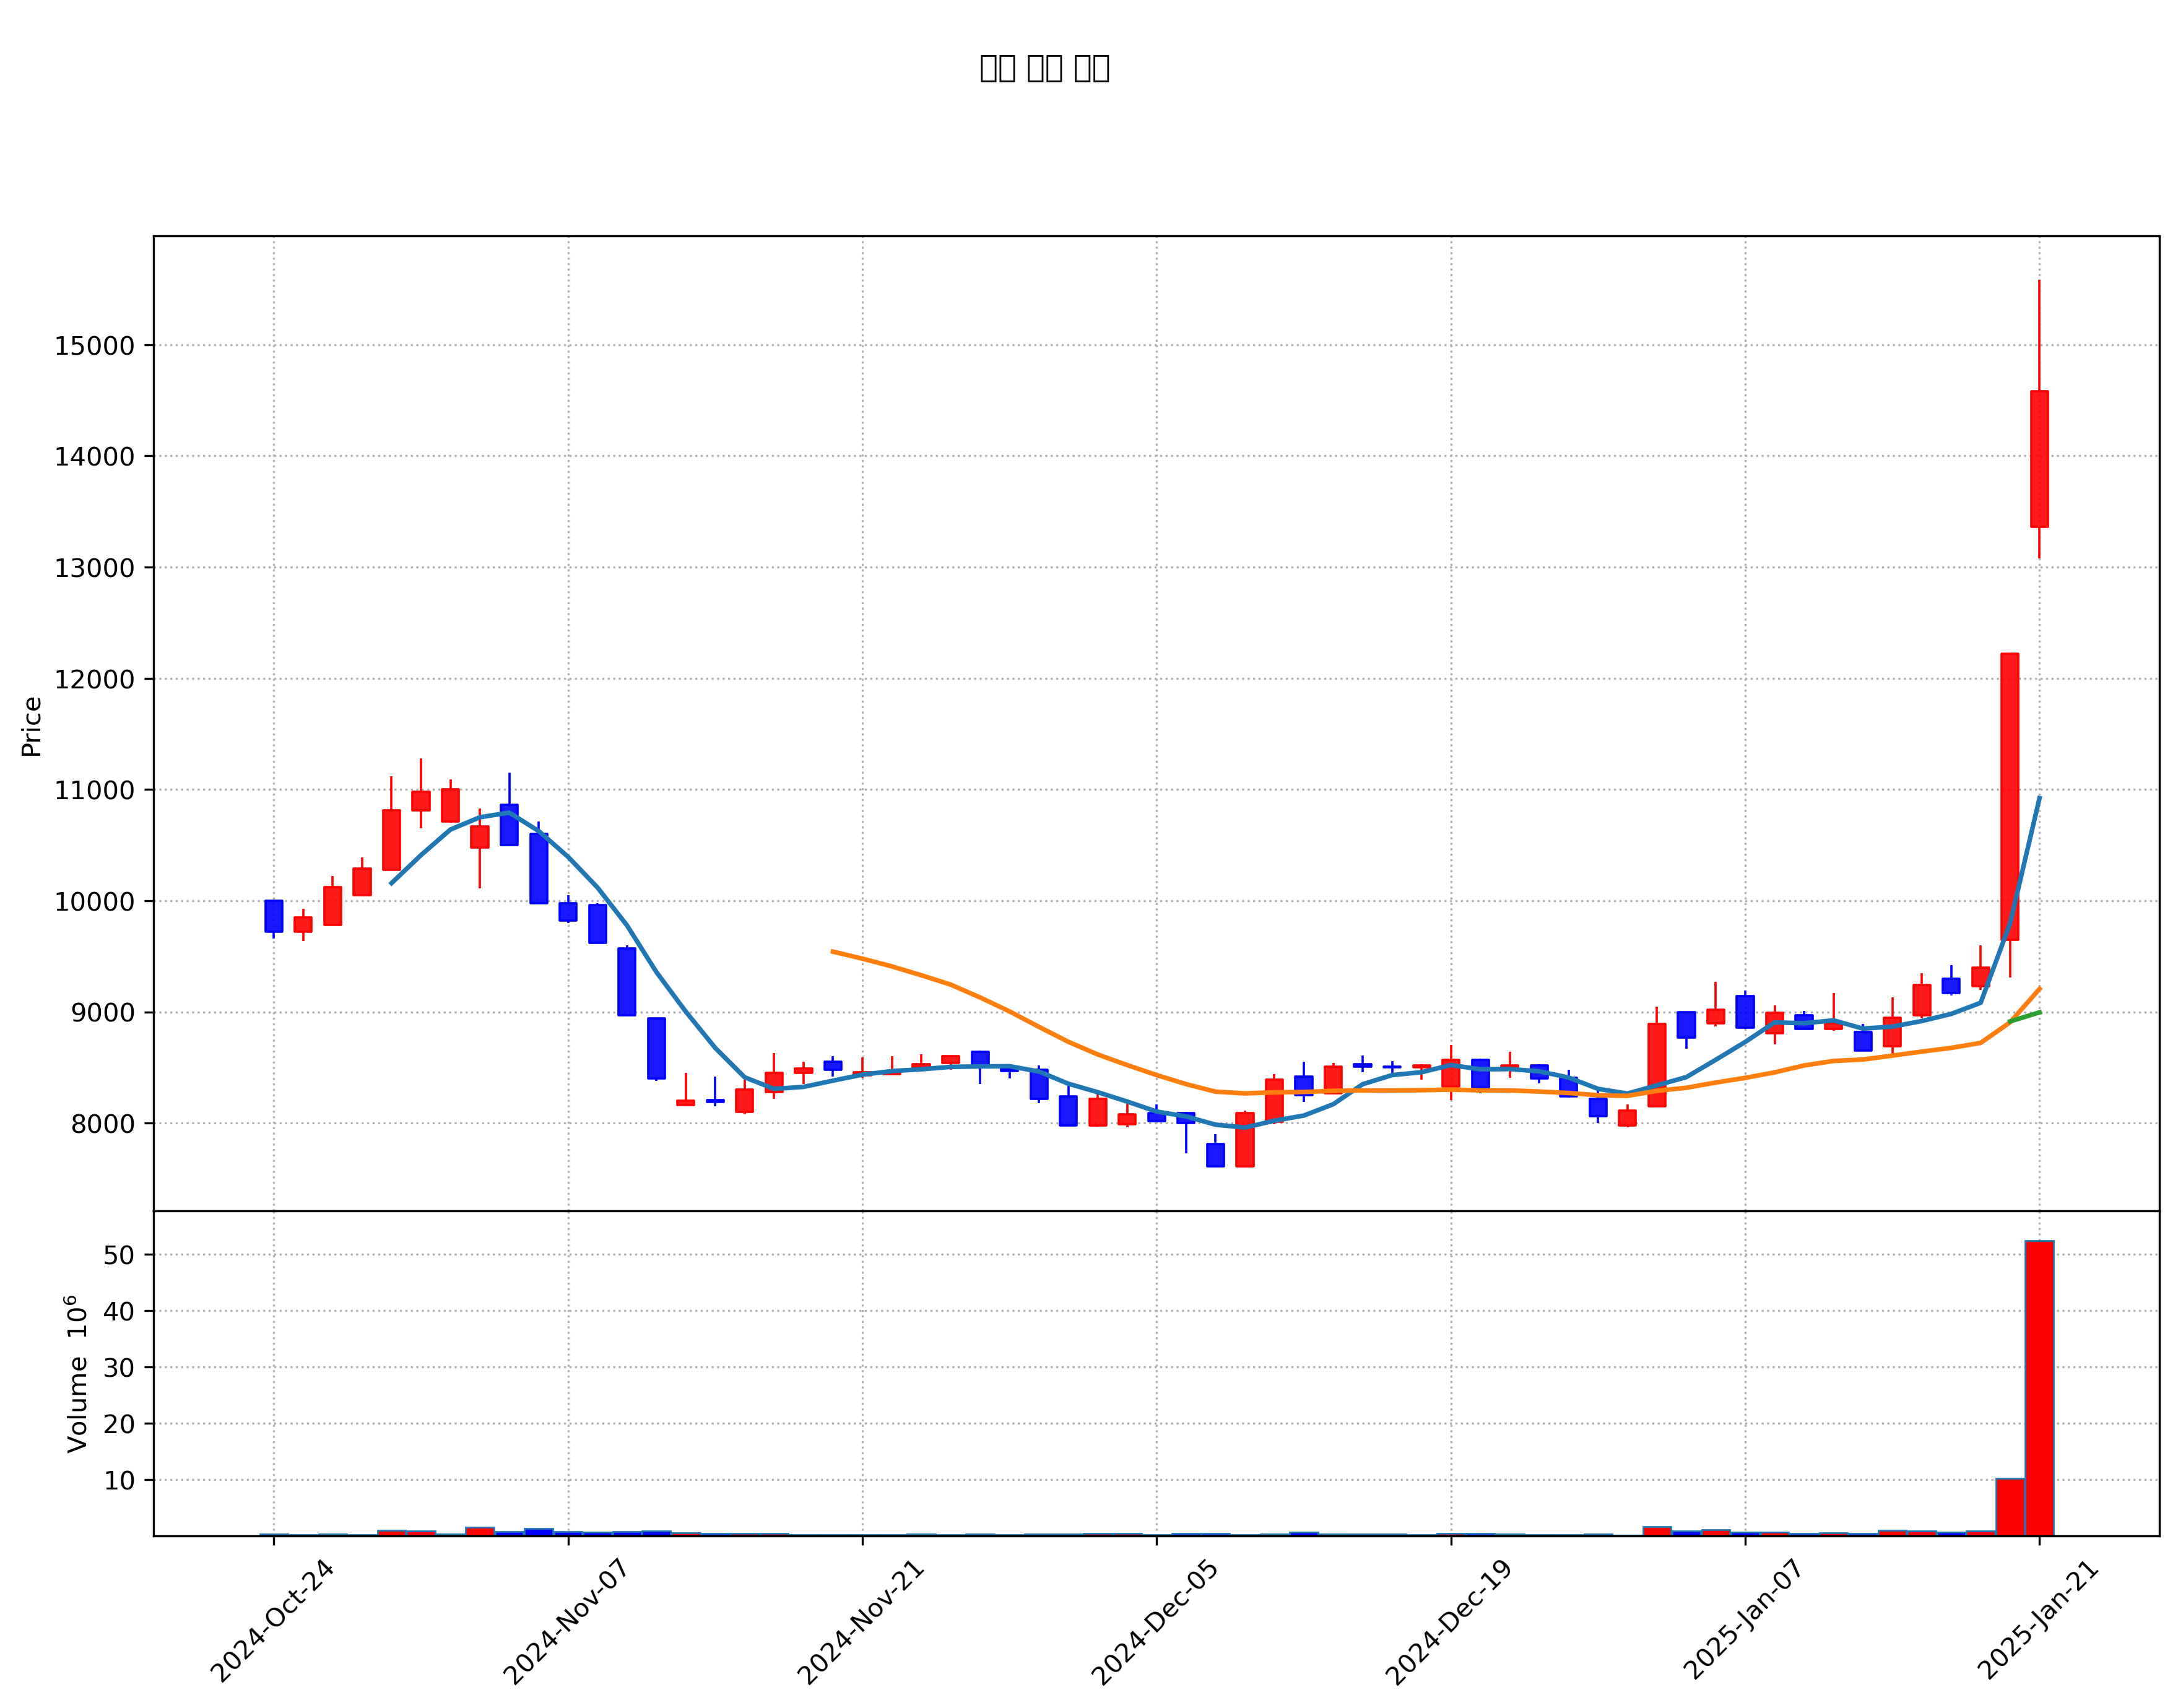Click the vertical Price axis title
Viewport: 2178px width, 1708px height.
pyautogui.click(x=31, y=727)
